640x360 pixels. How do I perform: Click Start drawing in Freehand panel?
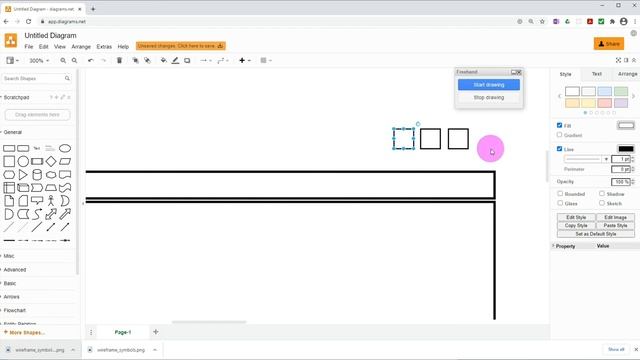pos(489,85)
